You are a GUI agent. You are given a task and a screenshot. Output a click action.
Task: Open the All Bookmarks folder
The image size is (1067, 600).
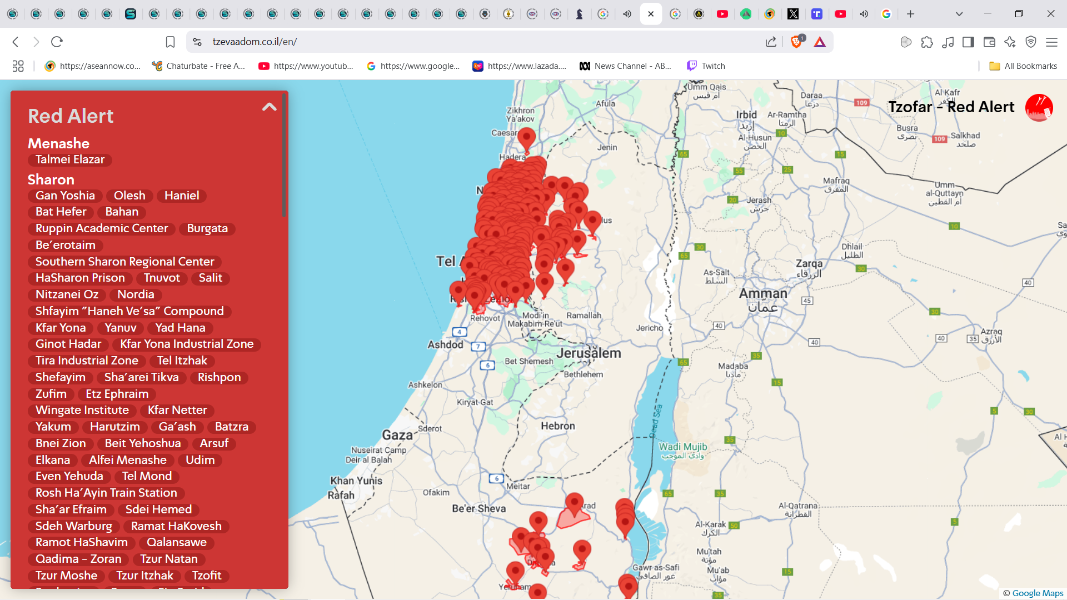click(1023, 66)
